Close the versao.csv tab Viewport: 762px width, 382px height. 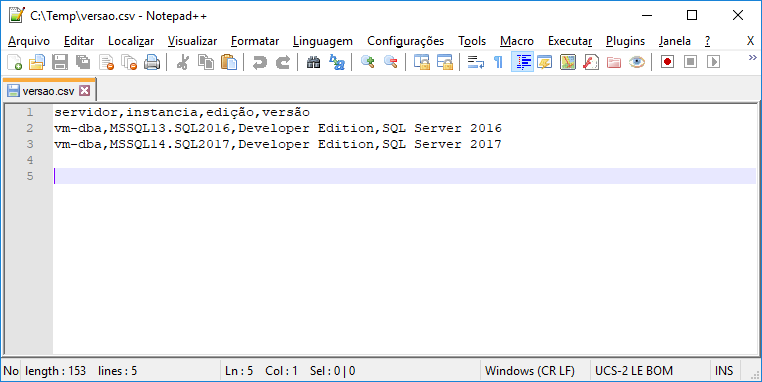coord(85,90)
